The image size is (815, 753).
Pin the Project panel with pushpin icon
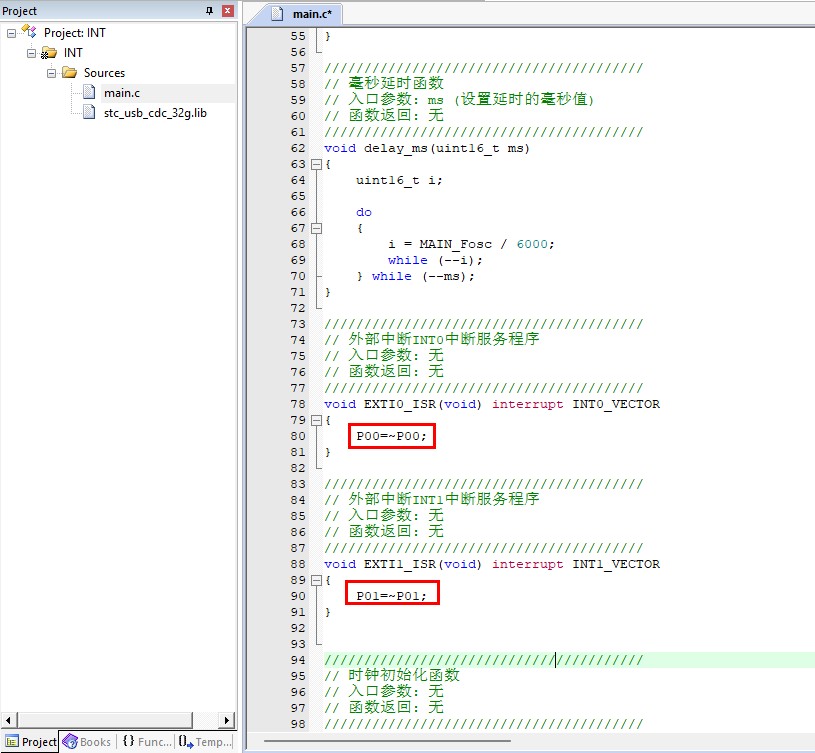coord(209,11)
